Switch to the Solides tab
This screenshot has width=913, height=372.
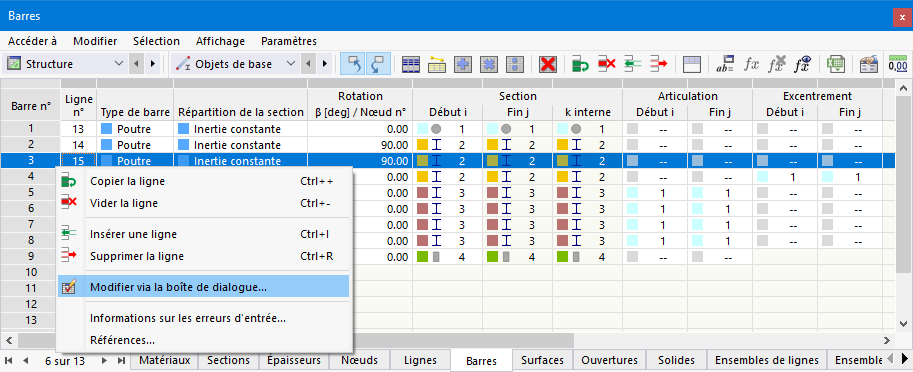pyautogui.click(x=677, y=360)
